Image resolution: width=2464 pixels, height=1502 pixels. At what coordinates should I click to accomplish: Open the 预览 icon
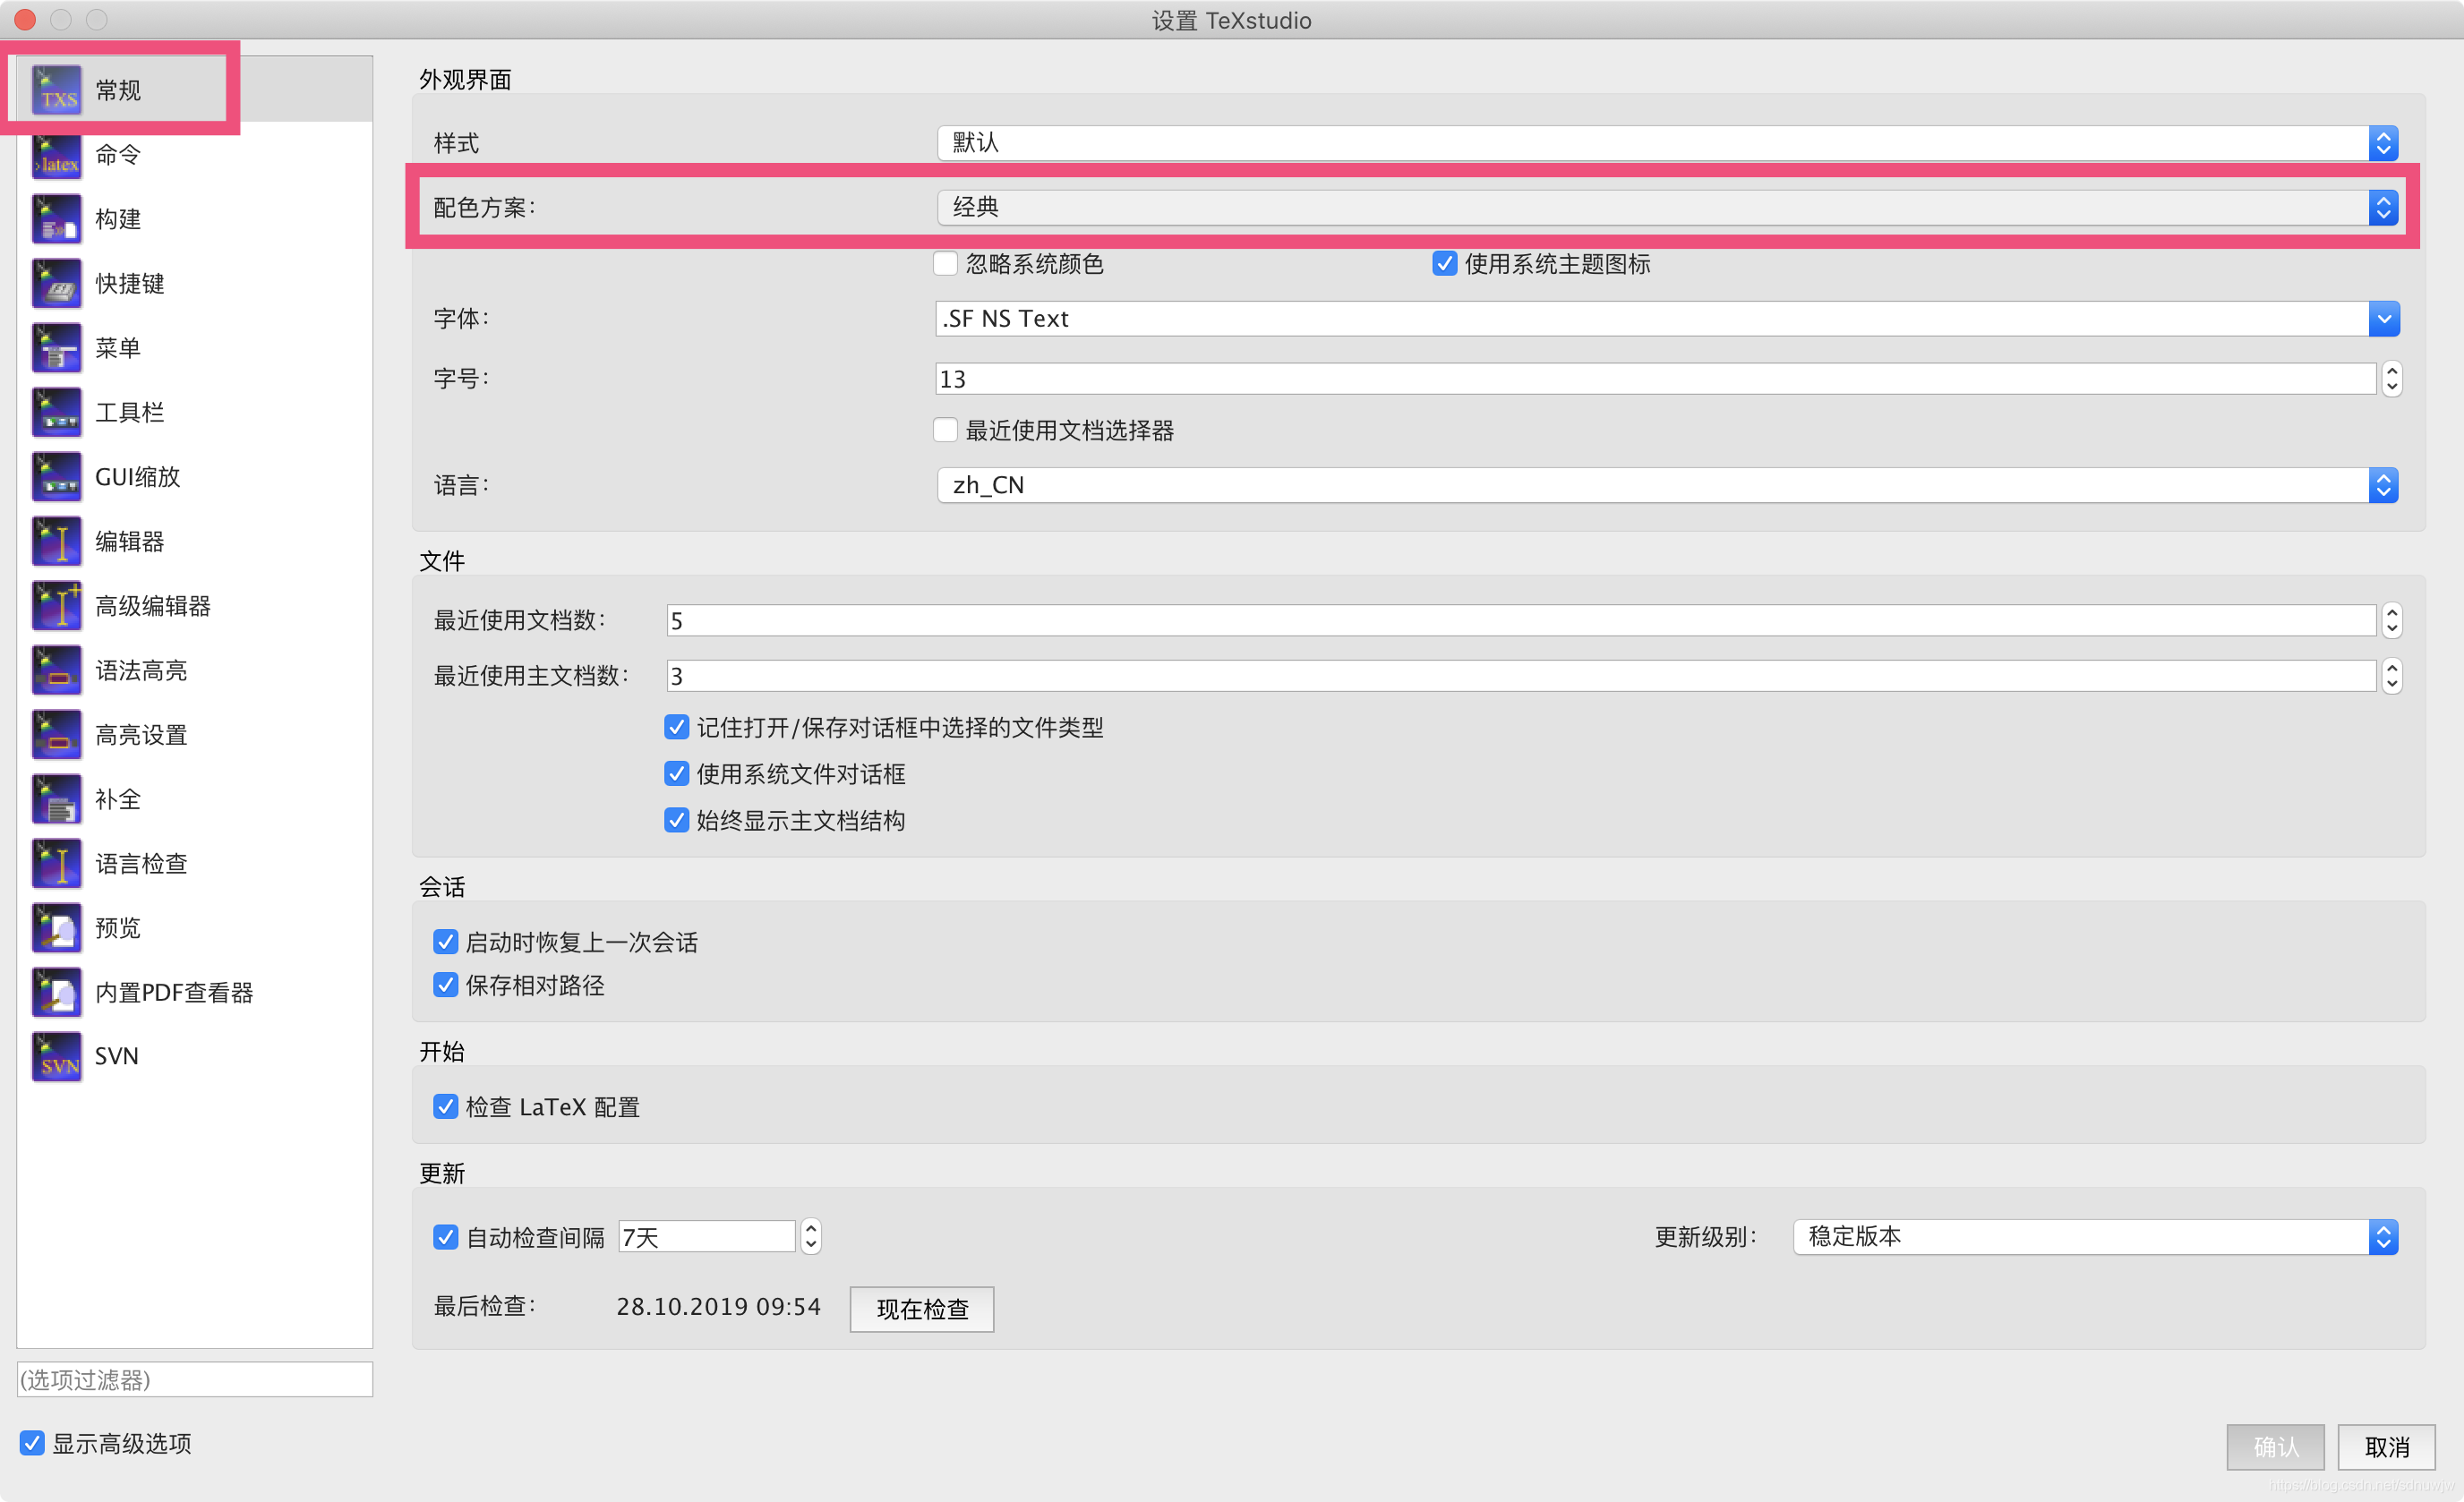point(57,928)
